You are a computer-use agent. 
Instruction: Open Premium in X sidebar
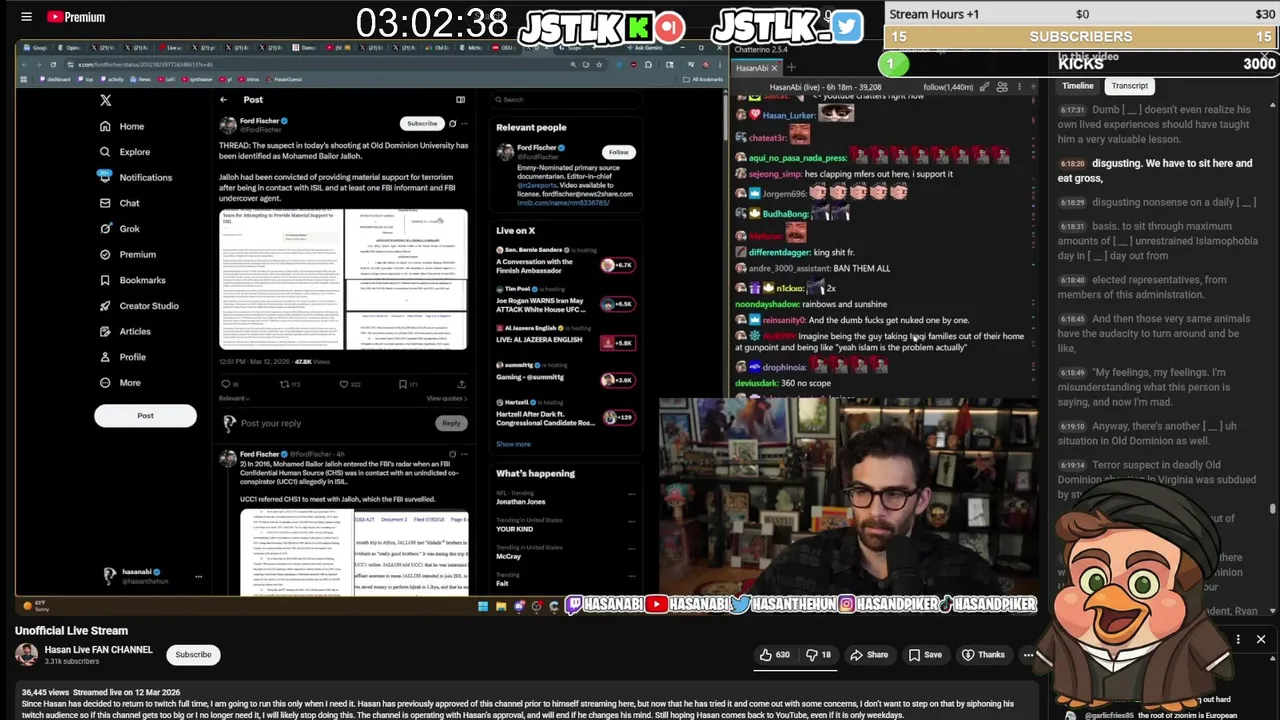pos(127,254)
